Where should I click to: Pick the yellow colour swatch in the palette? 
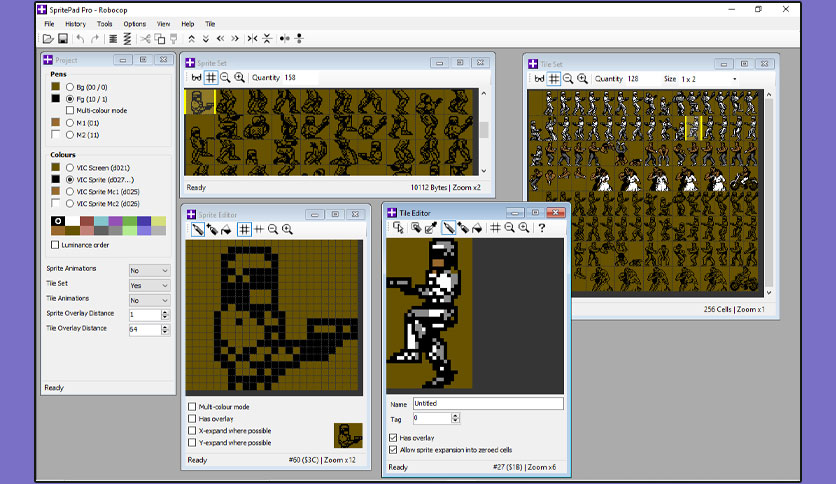coord(158,221)
